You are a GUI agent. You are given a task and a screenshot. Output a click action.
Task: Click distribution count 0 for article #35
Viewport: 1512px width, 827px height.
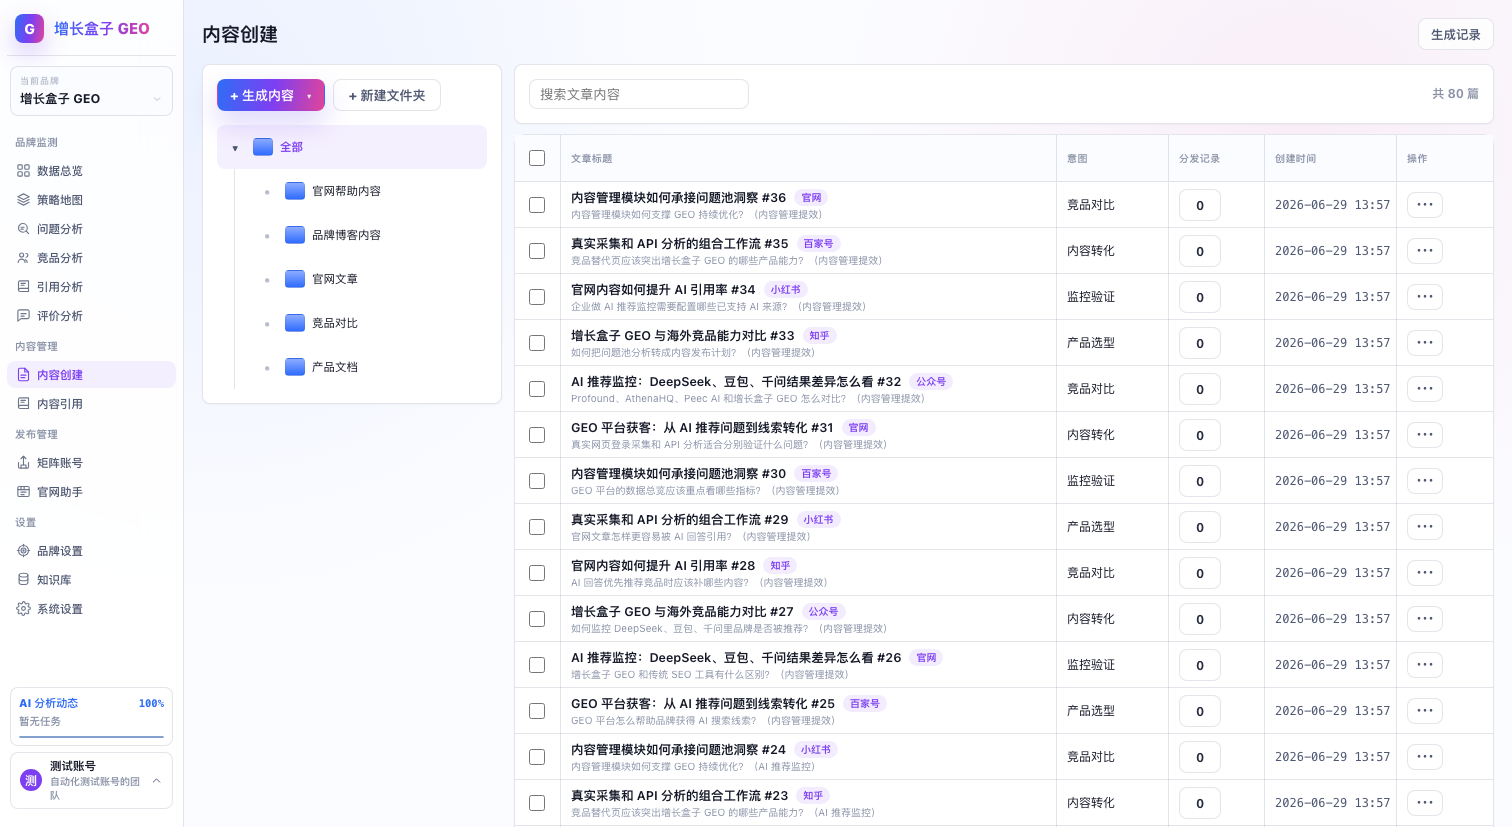[x=1200, y=251]
